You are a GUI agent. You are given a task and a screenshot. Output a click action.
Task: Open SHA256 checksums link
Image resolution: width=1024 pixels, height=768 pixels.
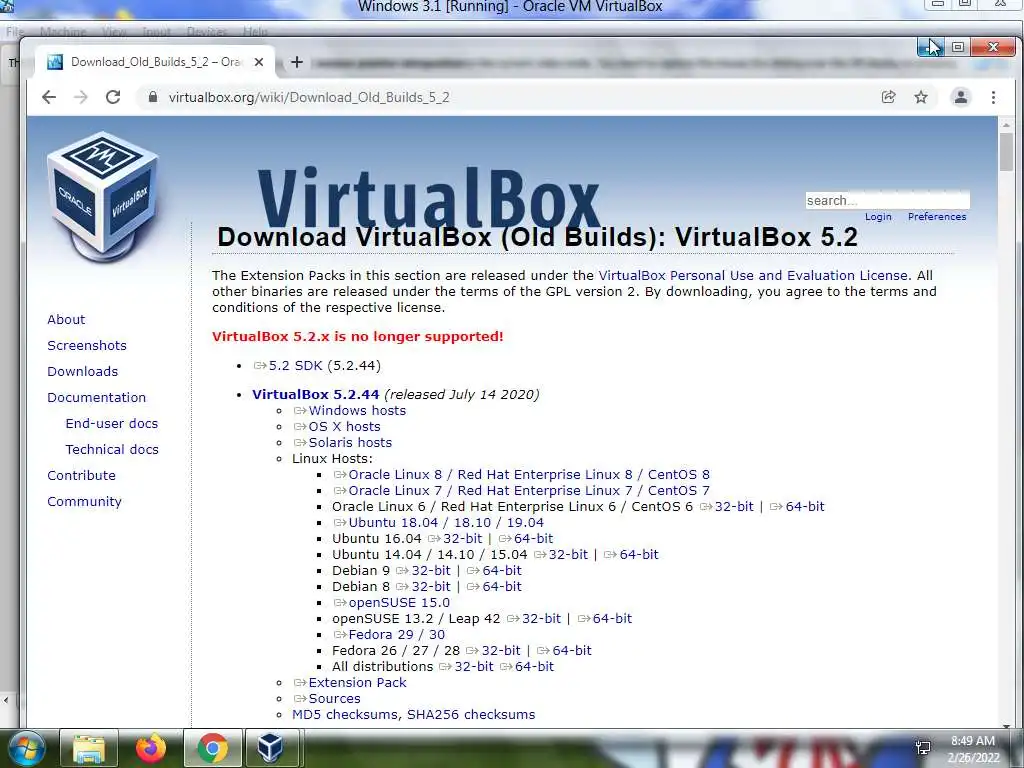click(x=471, y=714)
